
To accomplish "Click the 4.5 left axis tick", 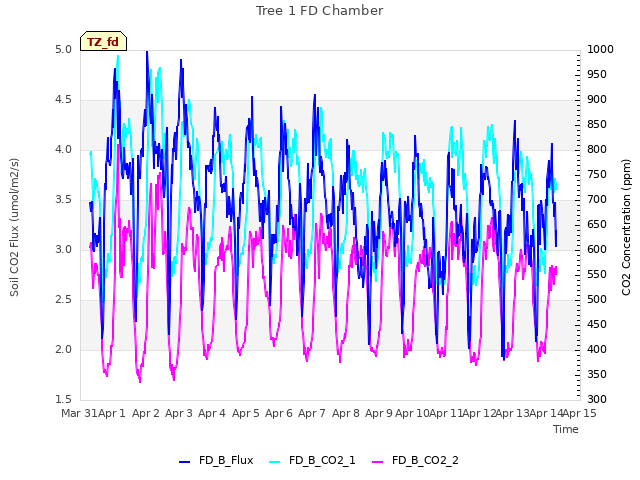I will (63, 100).
